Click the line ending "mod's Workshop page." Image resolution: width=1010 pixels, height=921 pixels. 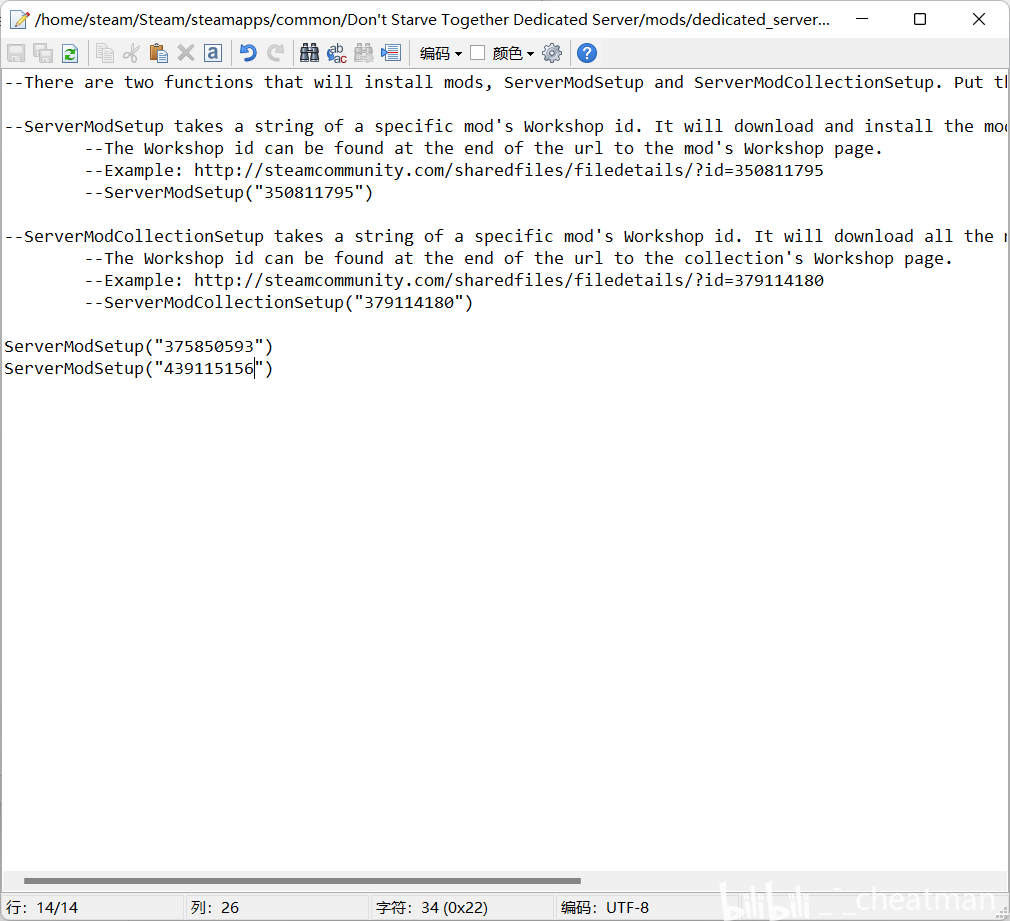click(483, 149)
